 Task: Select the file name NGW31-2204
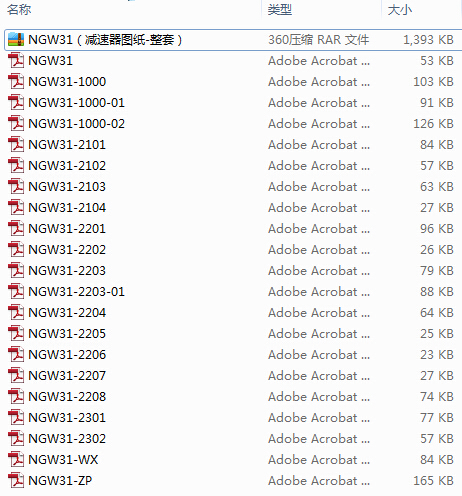pos(67,312)
